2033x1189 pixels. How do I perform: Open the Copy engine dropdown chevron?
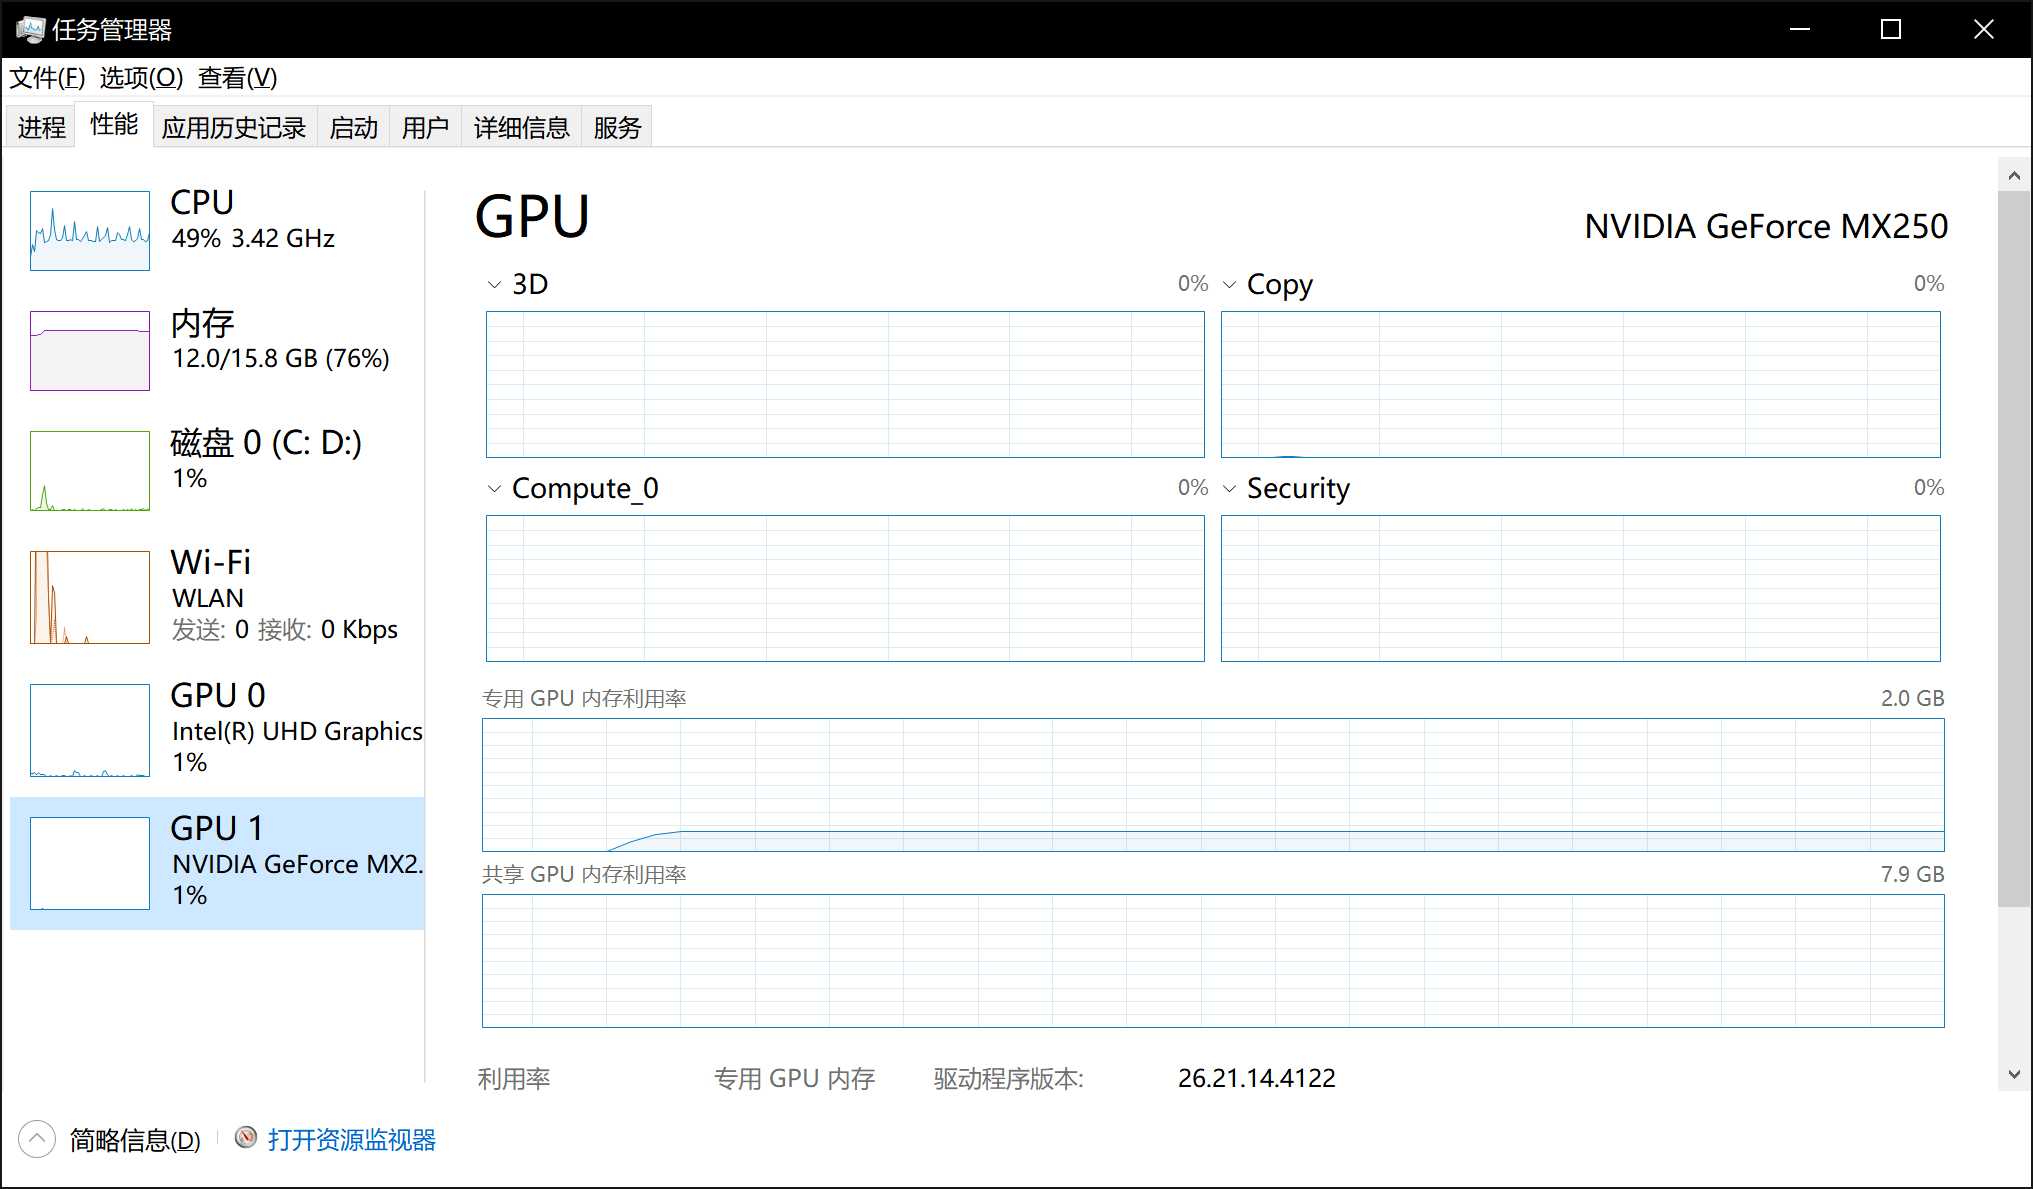click(1229, 285)
